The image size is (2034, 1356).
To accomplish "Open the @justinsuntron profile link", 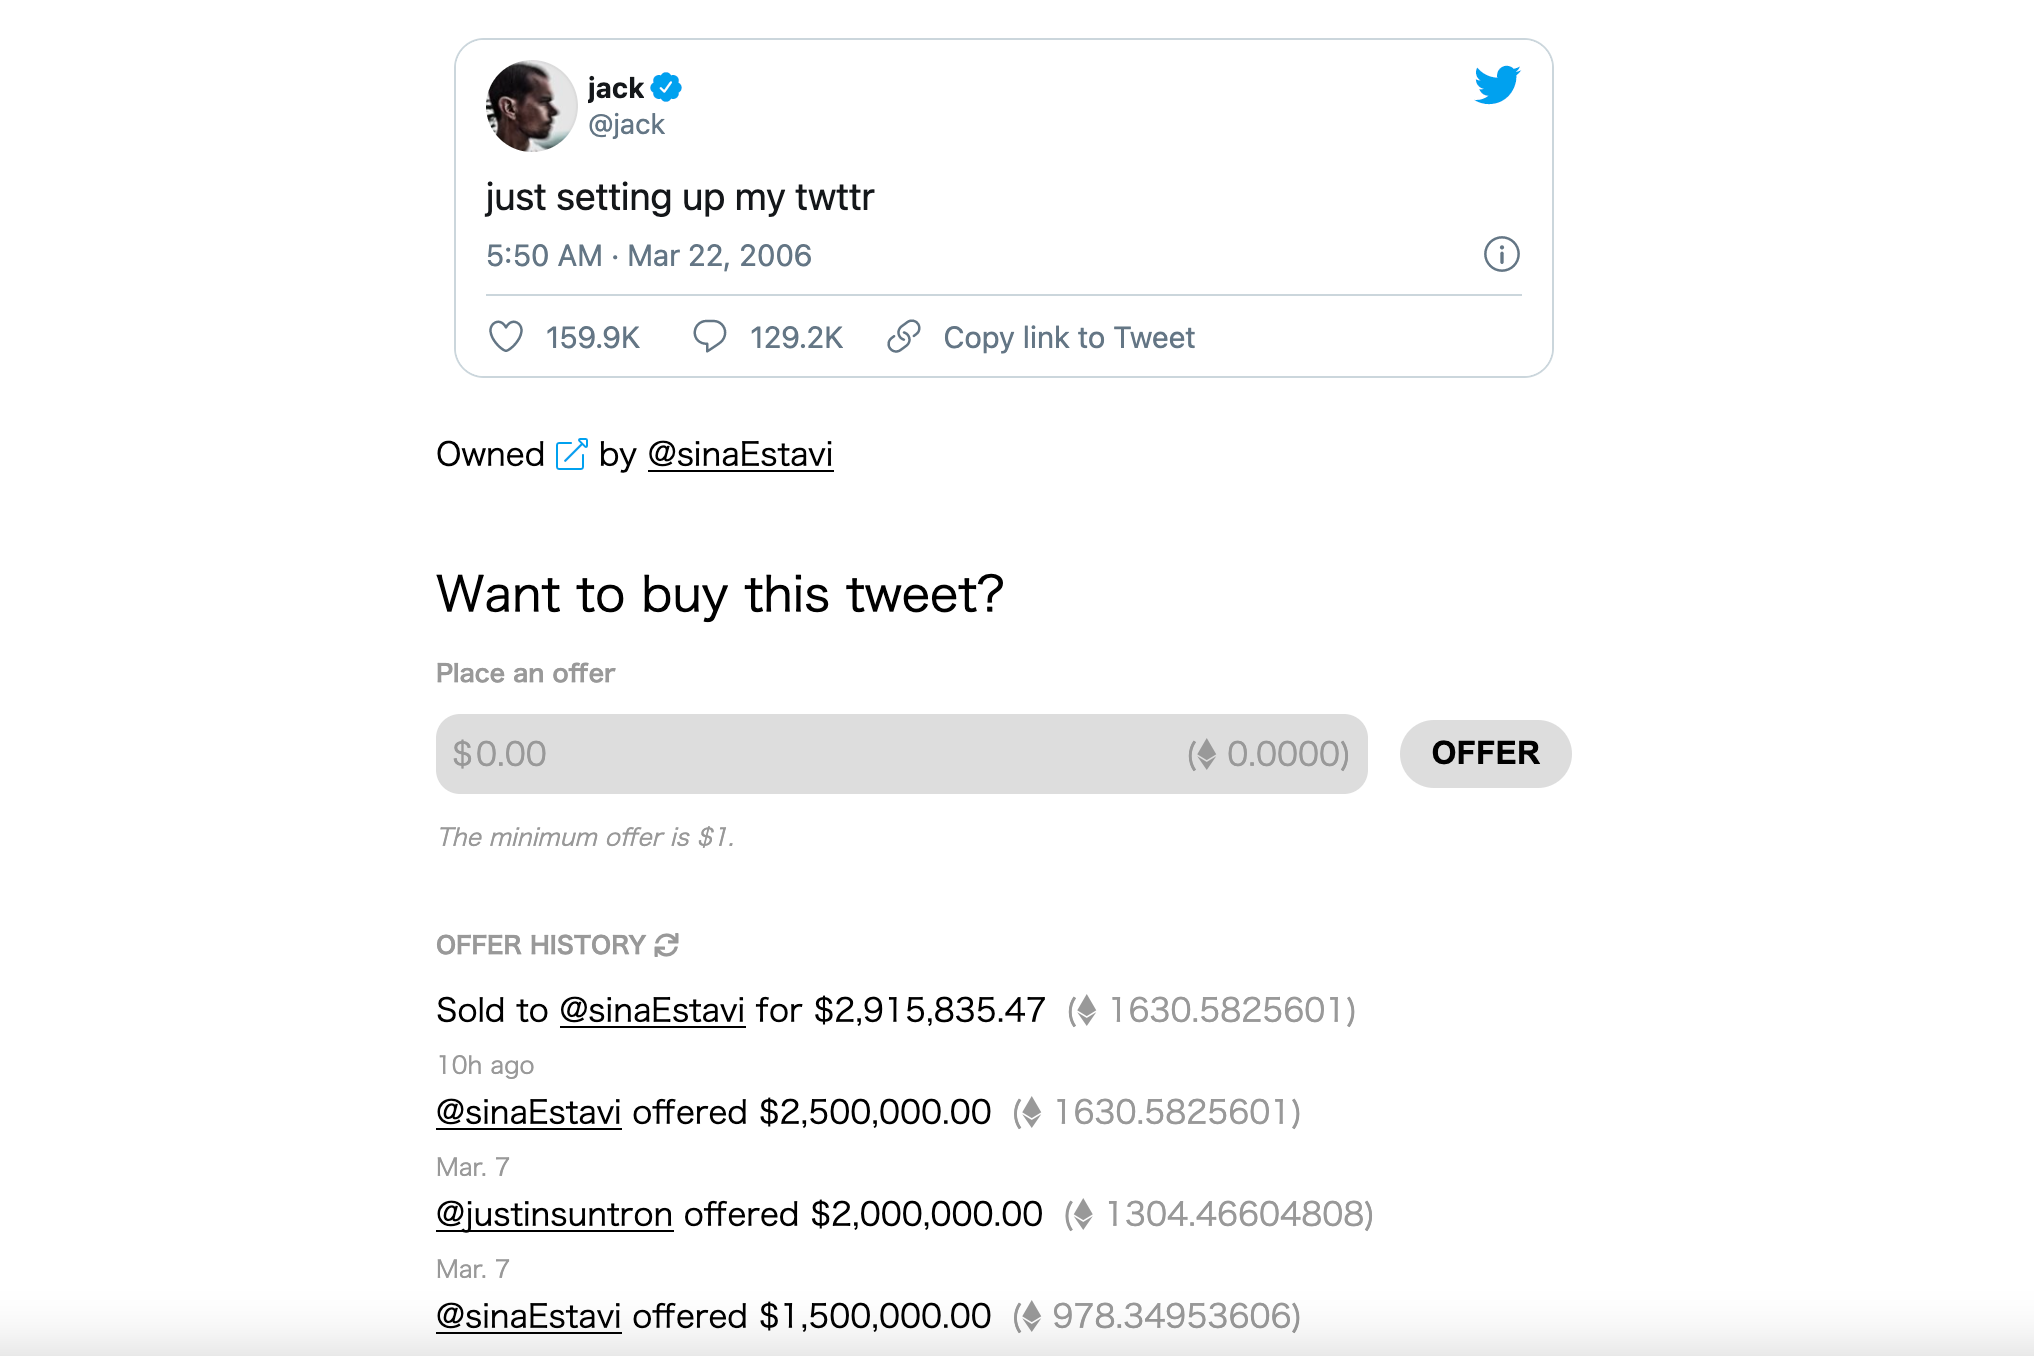I will pyautogui.click(x=554, y=1215).
